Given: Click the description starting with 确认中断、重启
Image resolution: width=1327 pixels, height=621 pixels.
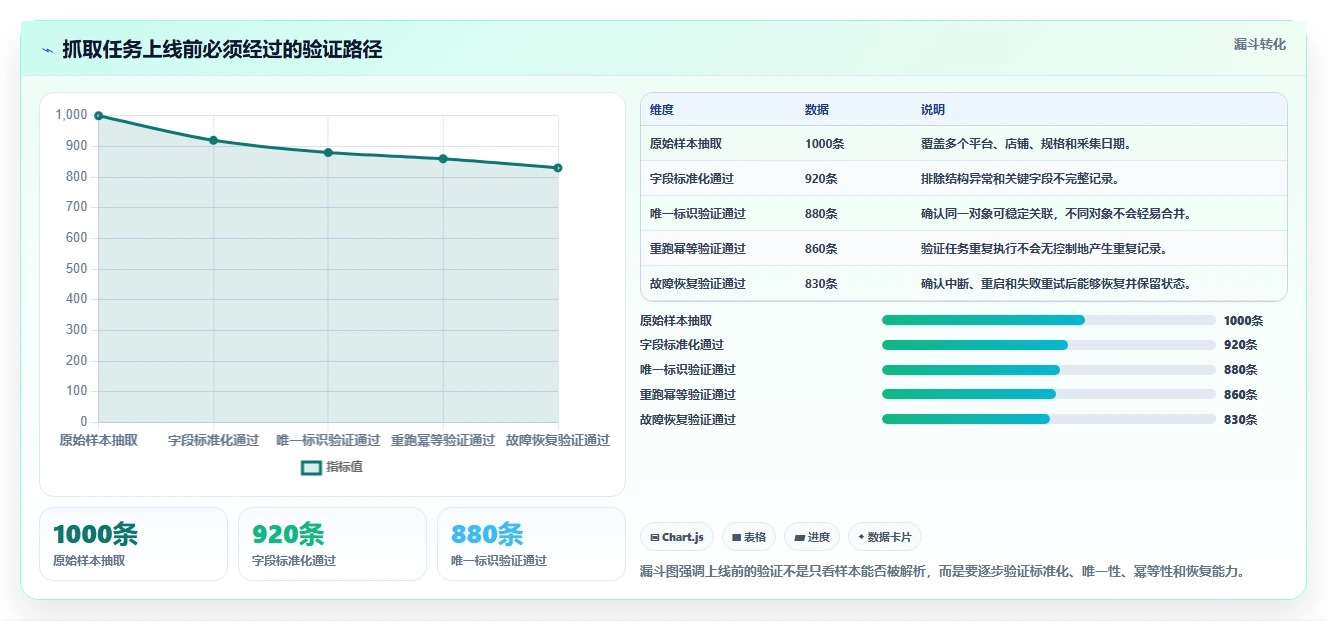Looking at the screenshot, I should pyautogui.click(x=1057, y=284).
